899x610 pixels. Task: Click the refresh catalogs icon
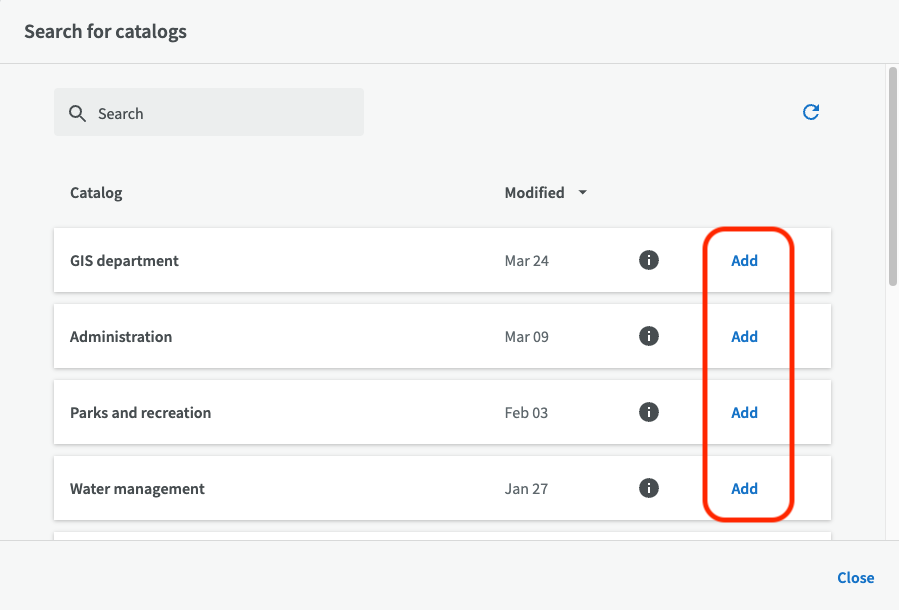tap(811, 112)
